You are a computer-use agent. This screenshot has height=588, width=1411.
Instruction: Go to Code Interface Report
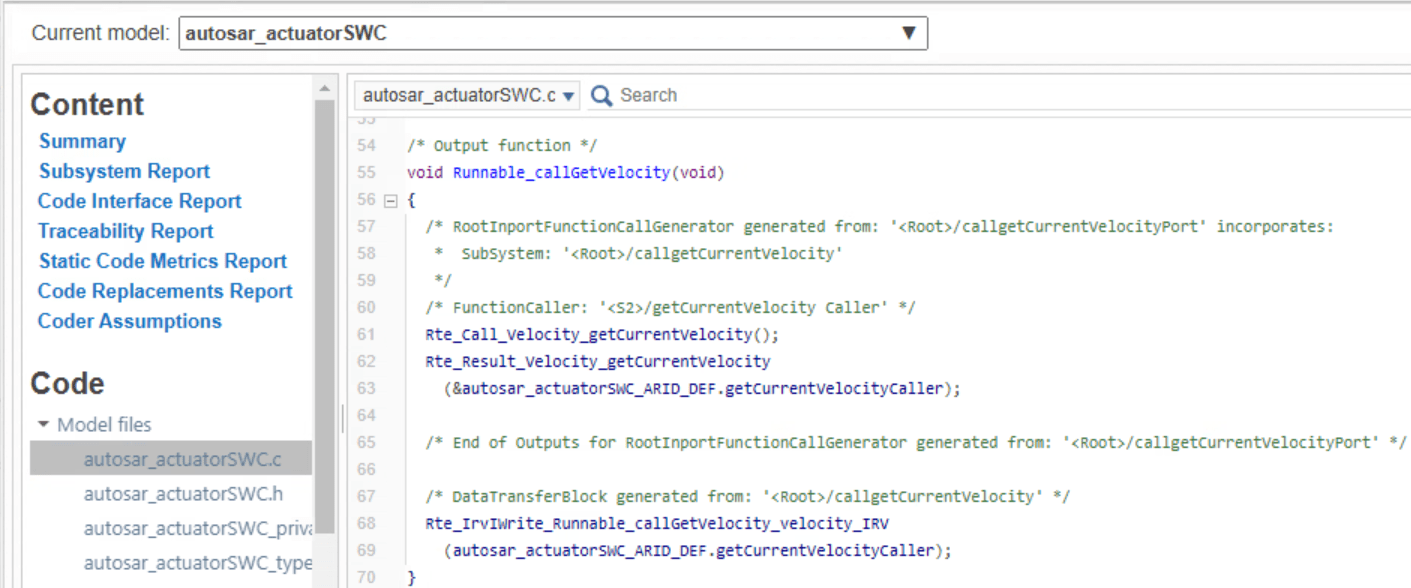(139, 201)
